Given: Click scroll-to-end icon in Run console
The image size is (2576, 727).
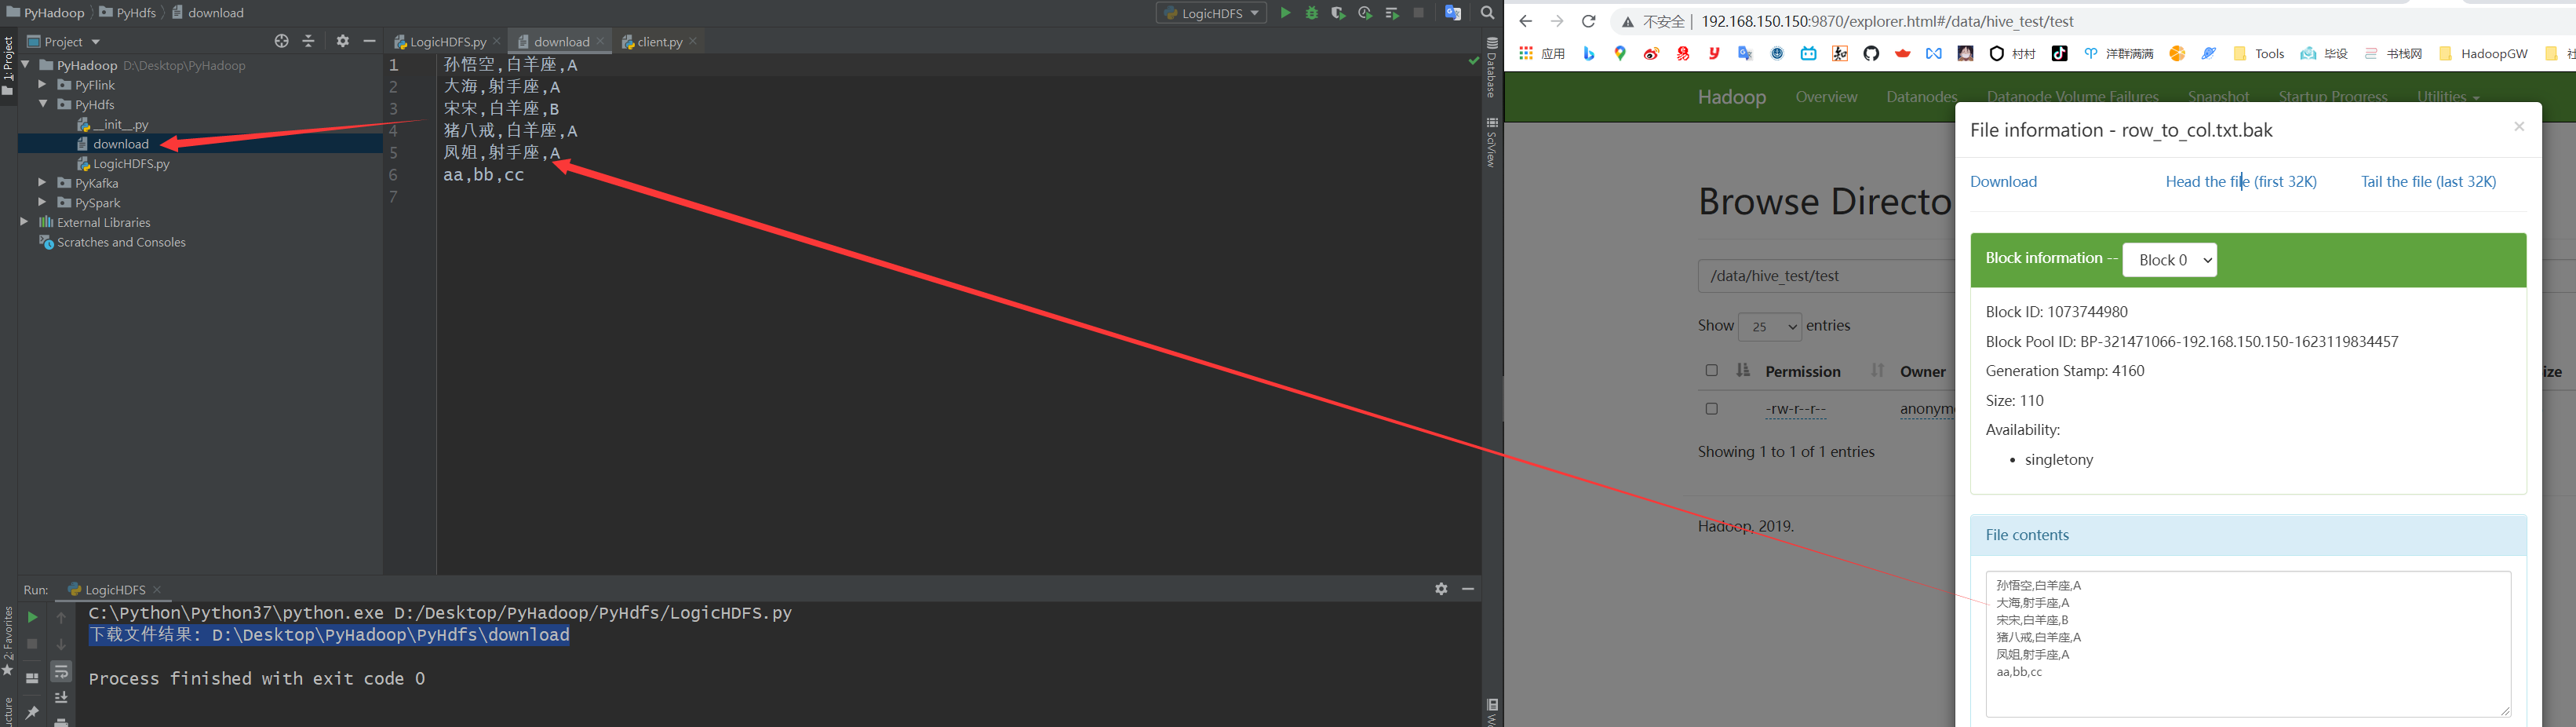Looking at the screenshot, I should pos(61,697).
